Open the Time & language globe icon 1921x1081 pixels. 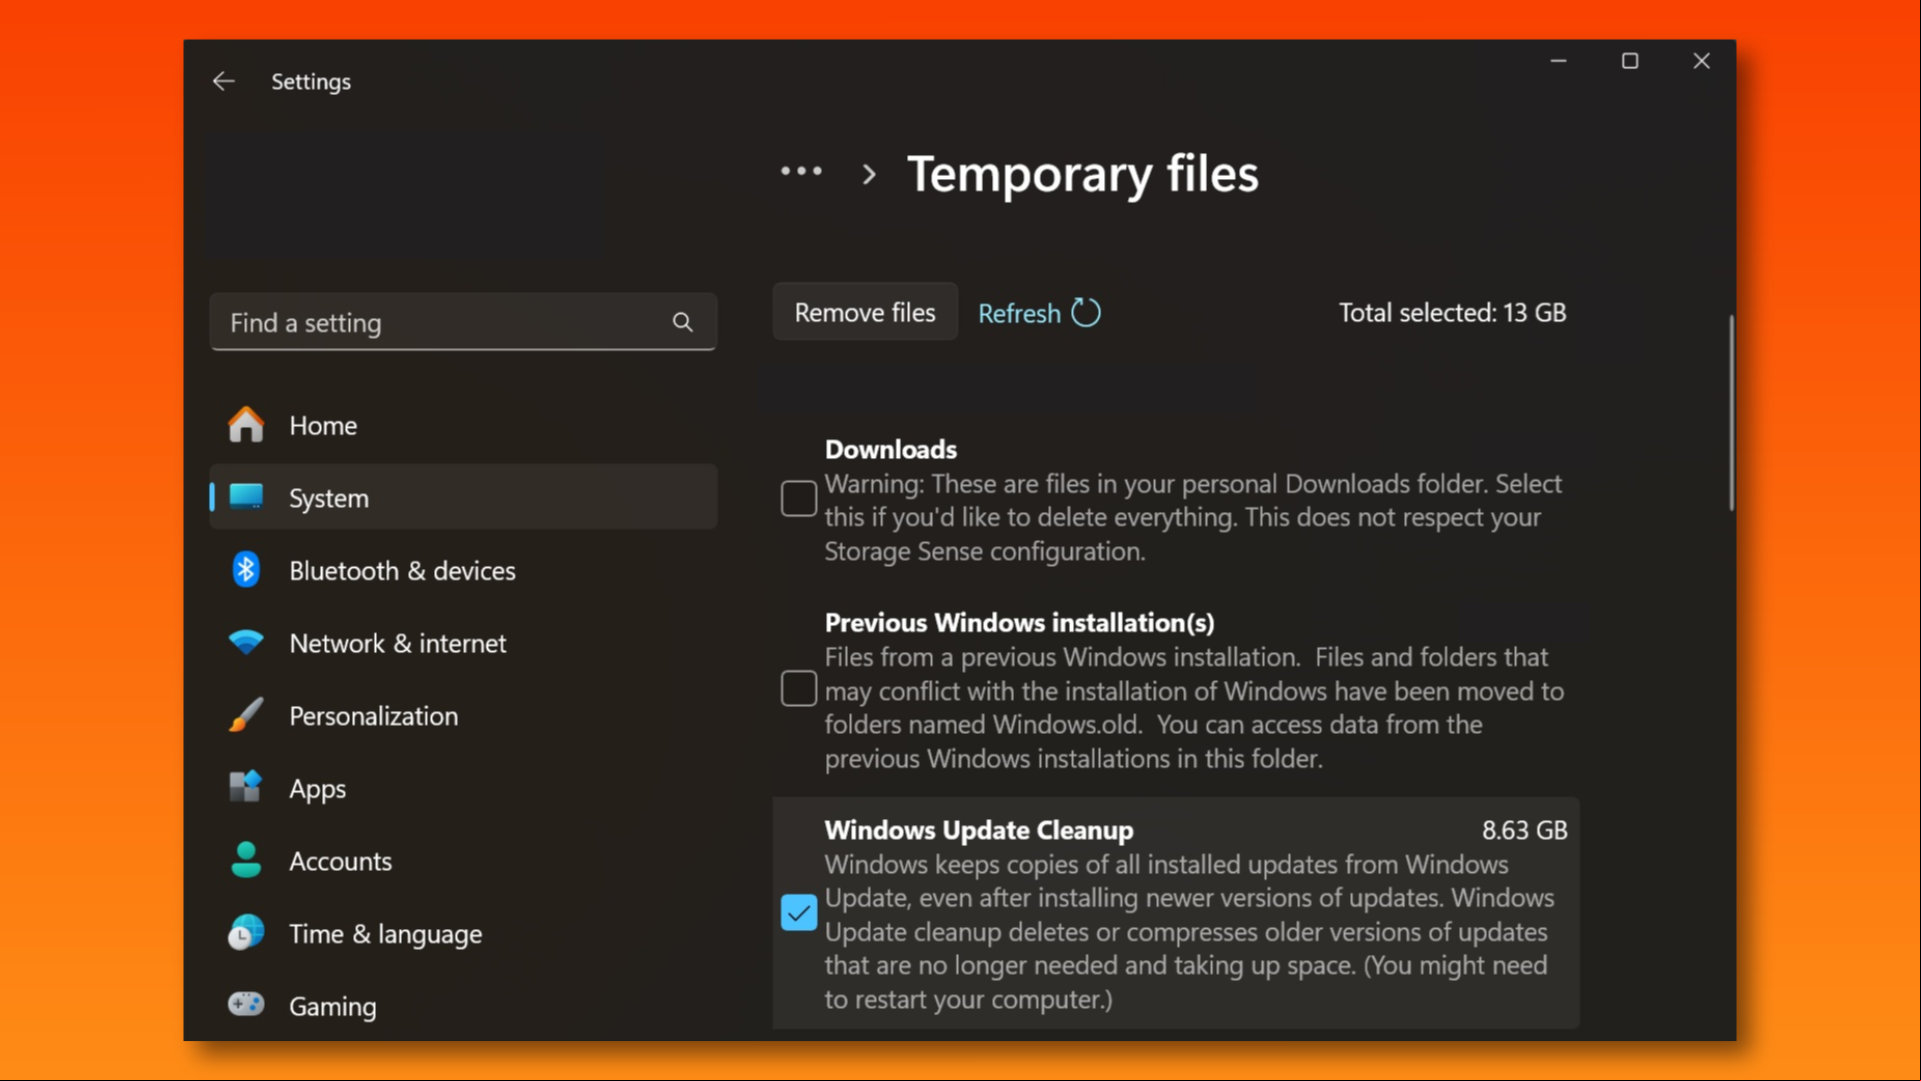tap(245, 933)
